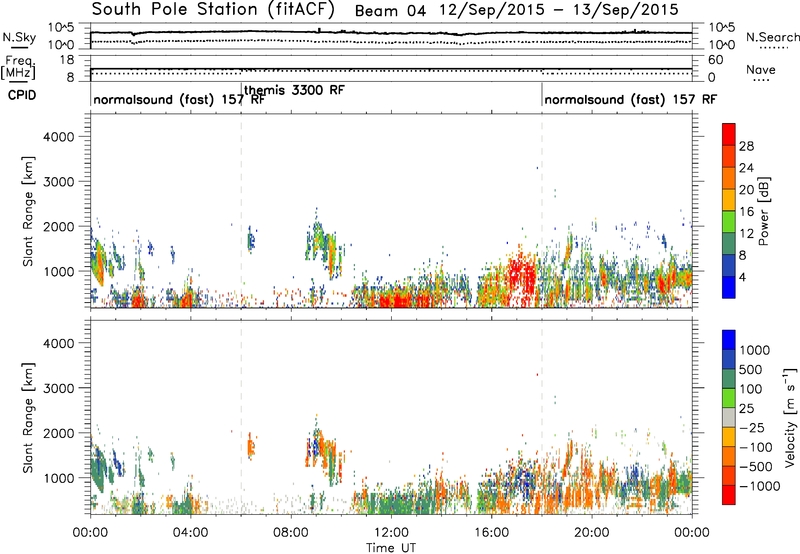The width and height of the screenshot is (800, 554).
Task: Click the second 'normalsound (fast) 157 RF' label after 18:00
Action: (631, 99)
